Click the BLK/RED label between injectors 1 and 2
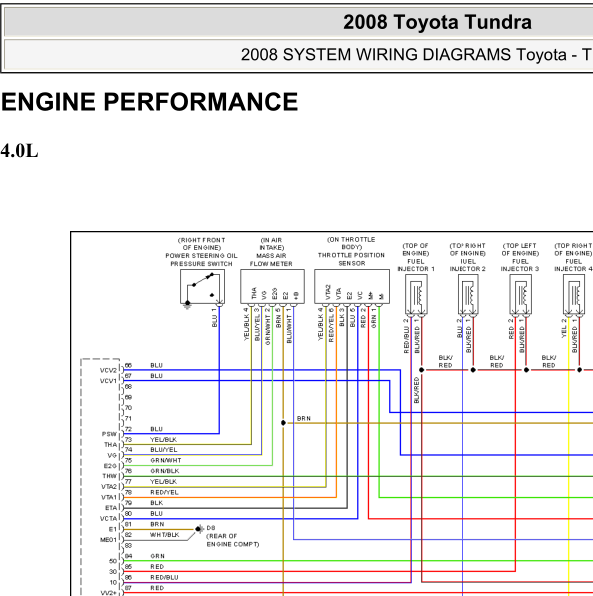 click(x=446, y=361)
